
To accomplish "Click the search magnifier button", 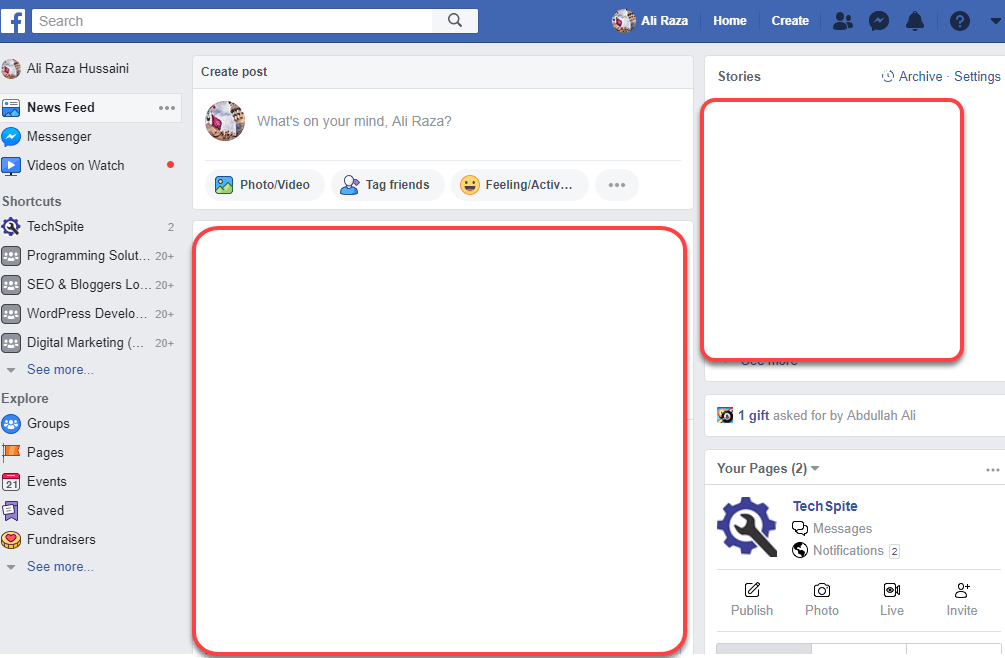I will 455,21.
